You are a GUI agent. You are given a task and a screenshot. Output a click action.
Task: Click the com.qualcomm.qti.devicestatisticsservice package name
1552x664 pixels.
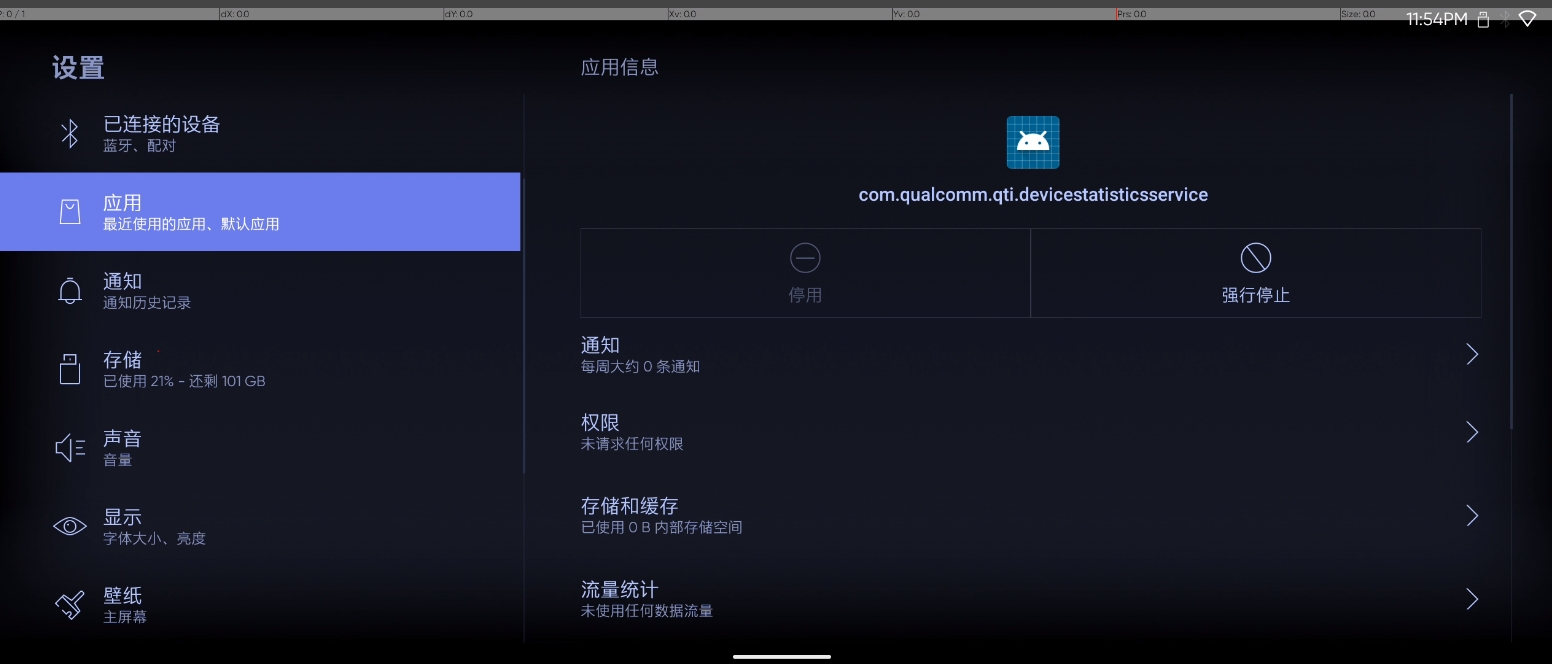tap(1033, 195)
